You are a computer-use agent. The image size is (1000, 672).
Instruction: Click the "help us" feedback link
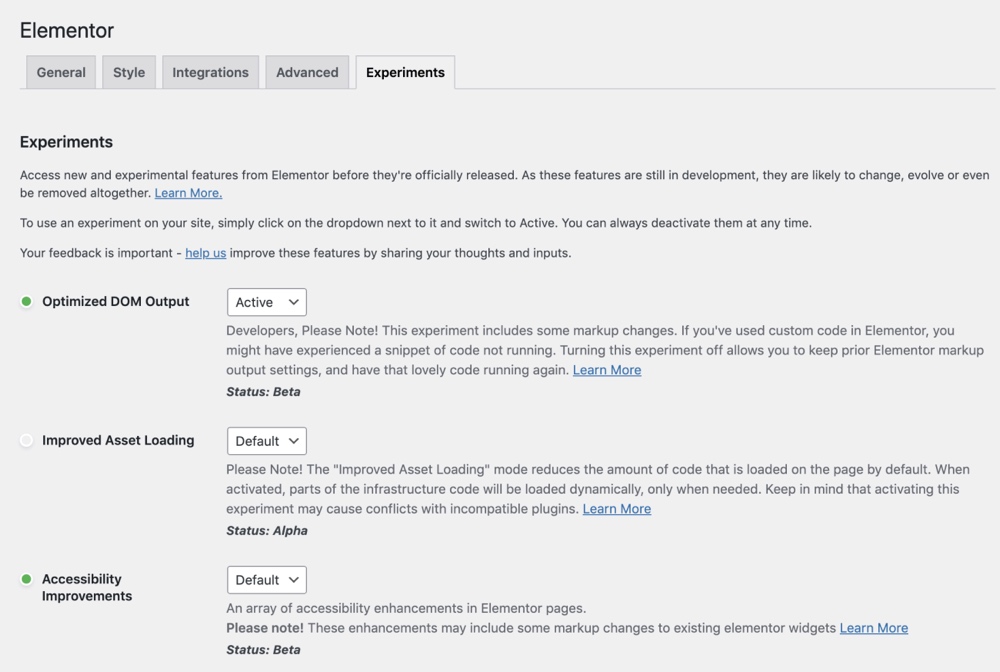tap(205, 253)
